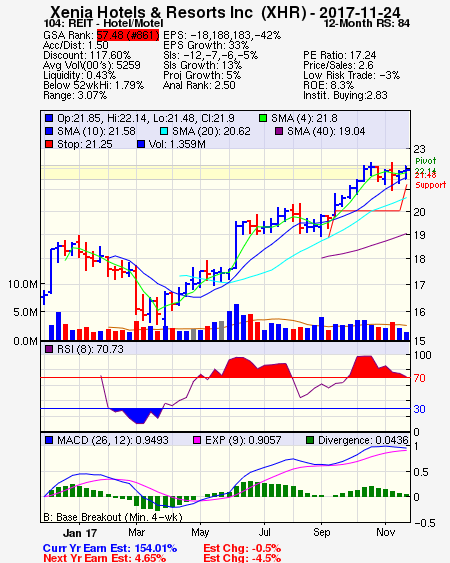Click the cyan SMA (20) legend swatch
This screenshot has width=450, height=563.
click(x=164, y=131)
